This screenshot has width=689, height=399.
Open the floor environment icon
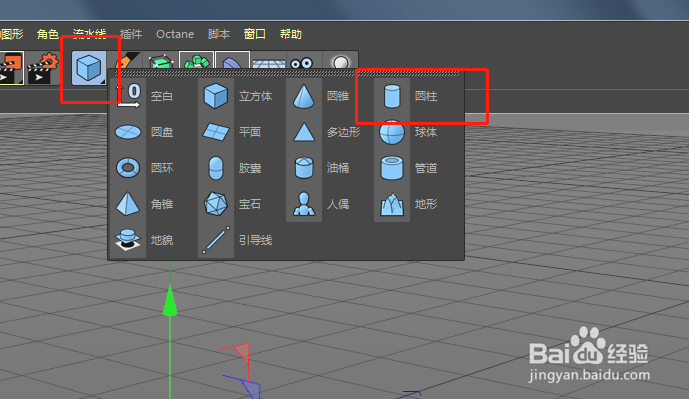268,61
